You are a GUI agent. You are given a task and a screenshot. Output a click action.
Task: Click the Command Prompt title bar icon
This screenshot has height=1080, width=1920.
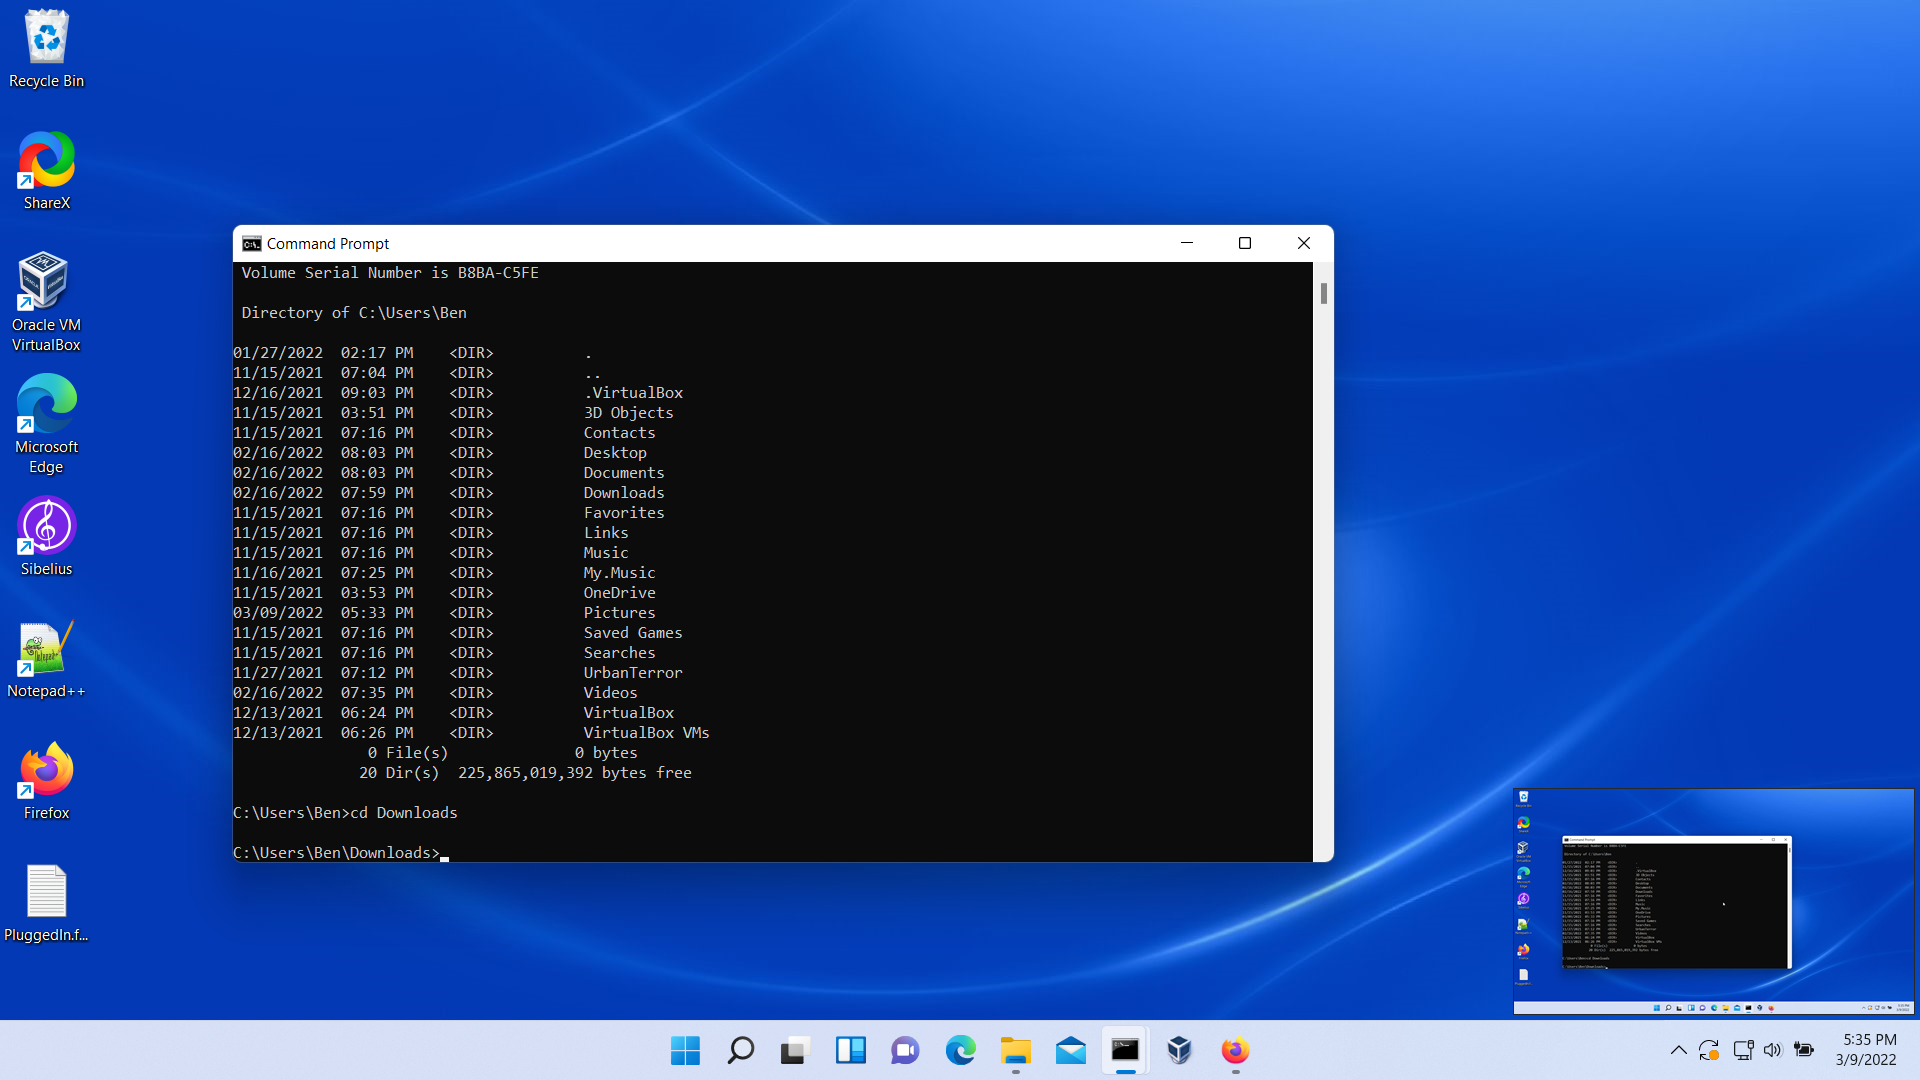pyautogui.click(x=252, y=244)
